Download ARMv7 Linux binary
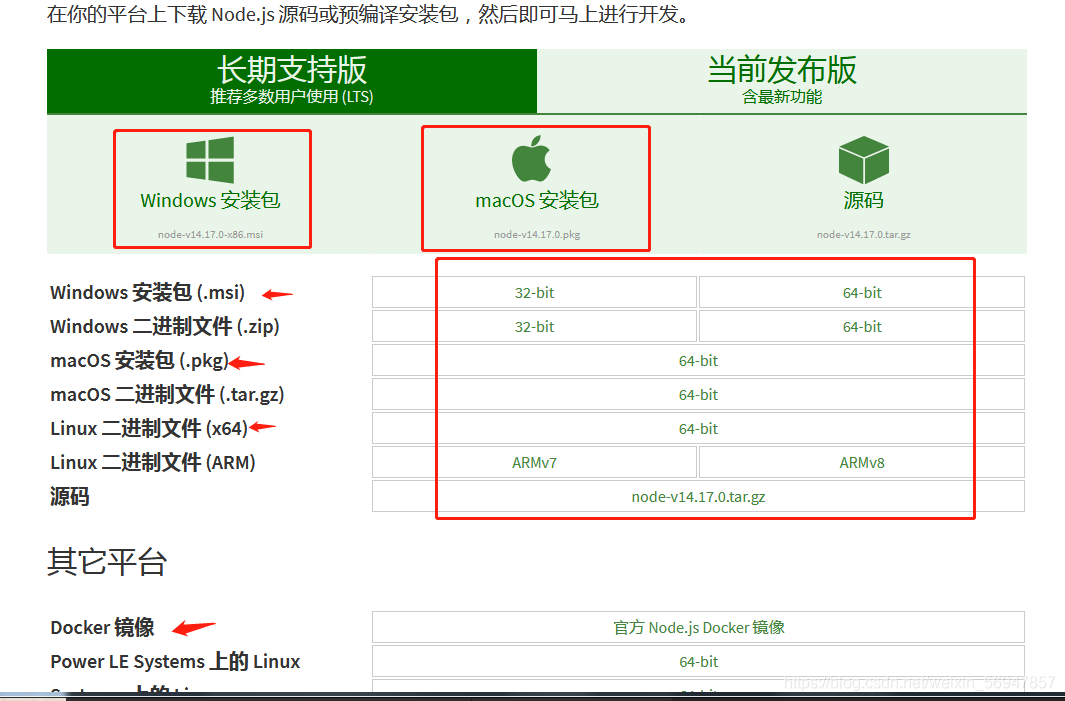1065x701 pixels. point(535,463)
